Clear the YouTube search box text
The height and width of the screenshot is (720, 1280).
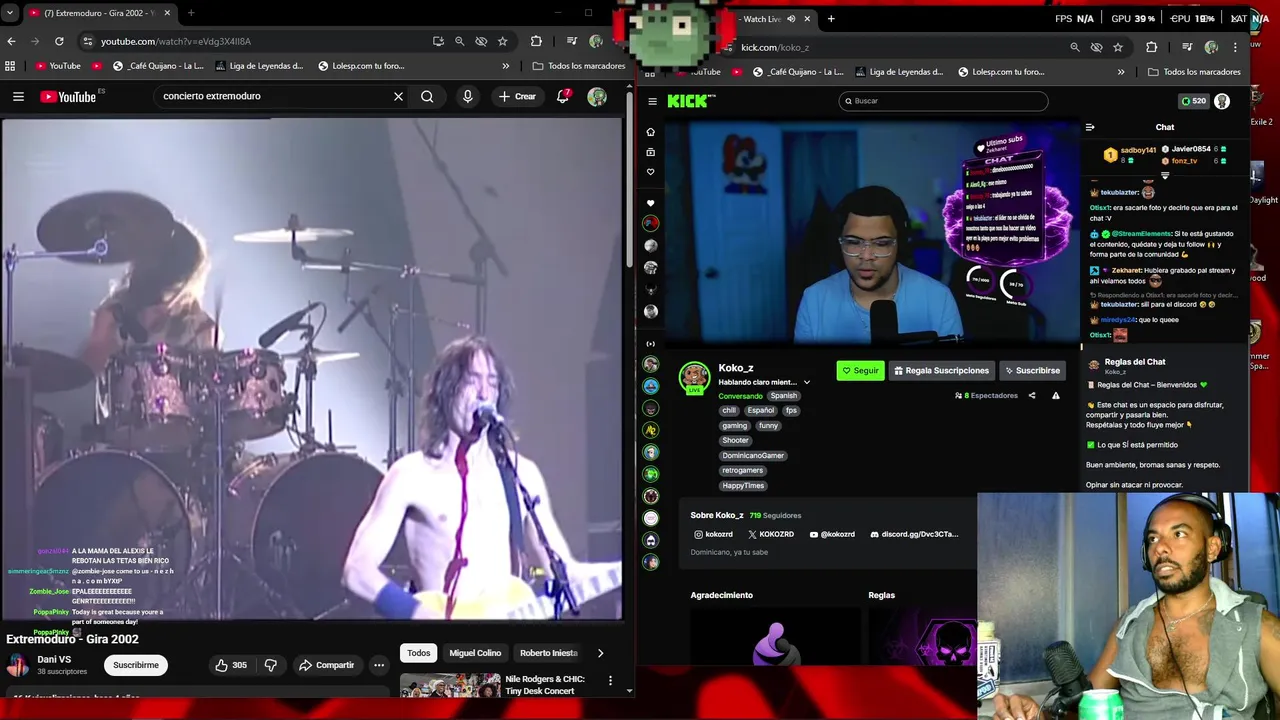pos(398,96)
